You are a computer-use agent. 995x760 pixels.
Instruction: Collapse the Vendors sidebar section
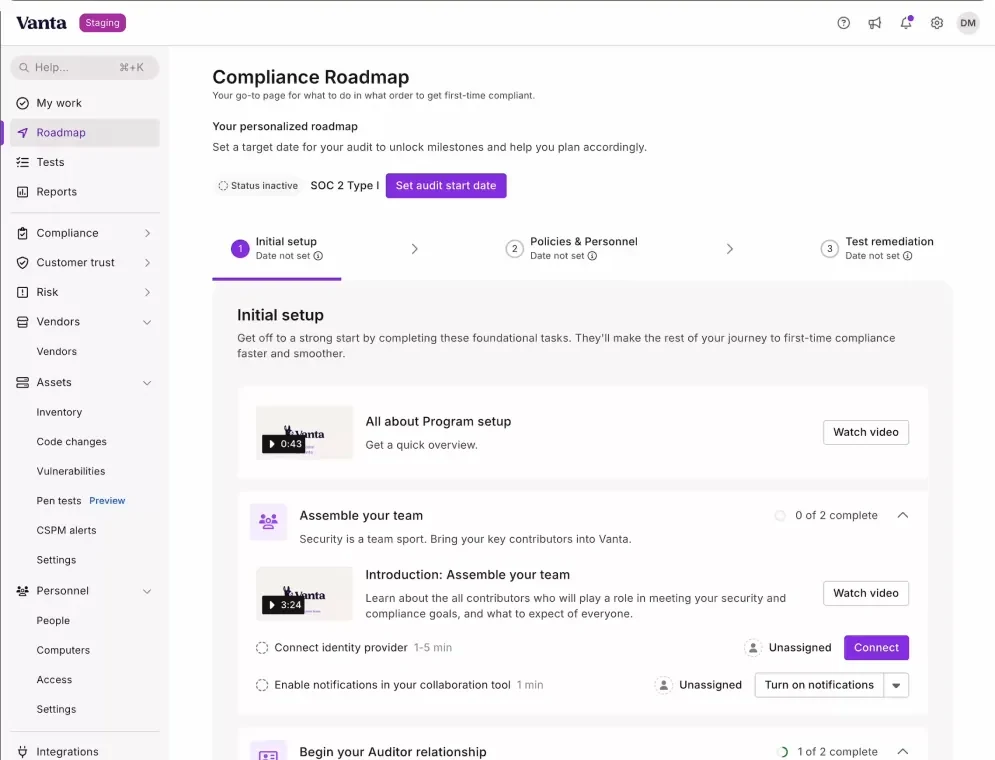tap(147, 322)
